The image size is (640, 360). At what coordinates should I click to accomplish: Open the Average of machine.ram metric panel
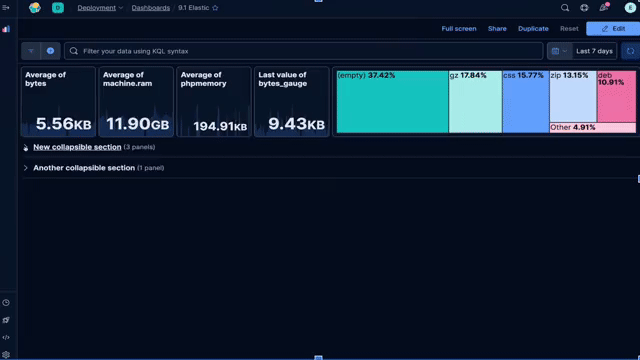click(x=136, y=102)
